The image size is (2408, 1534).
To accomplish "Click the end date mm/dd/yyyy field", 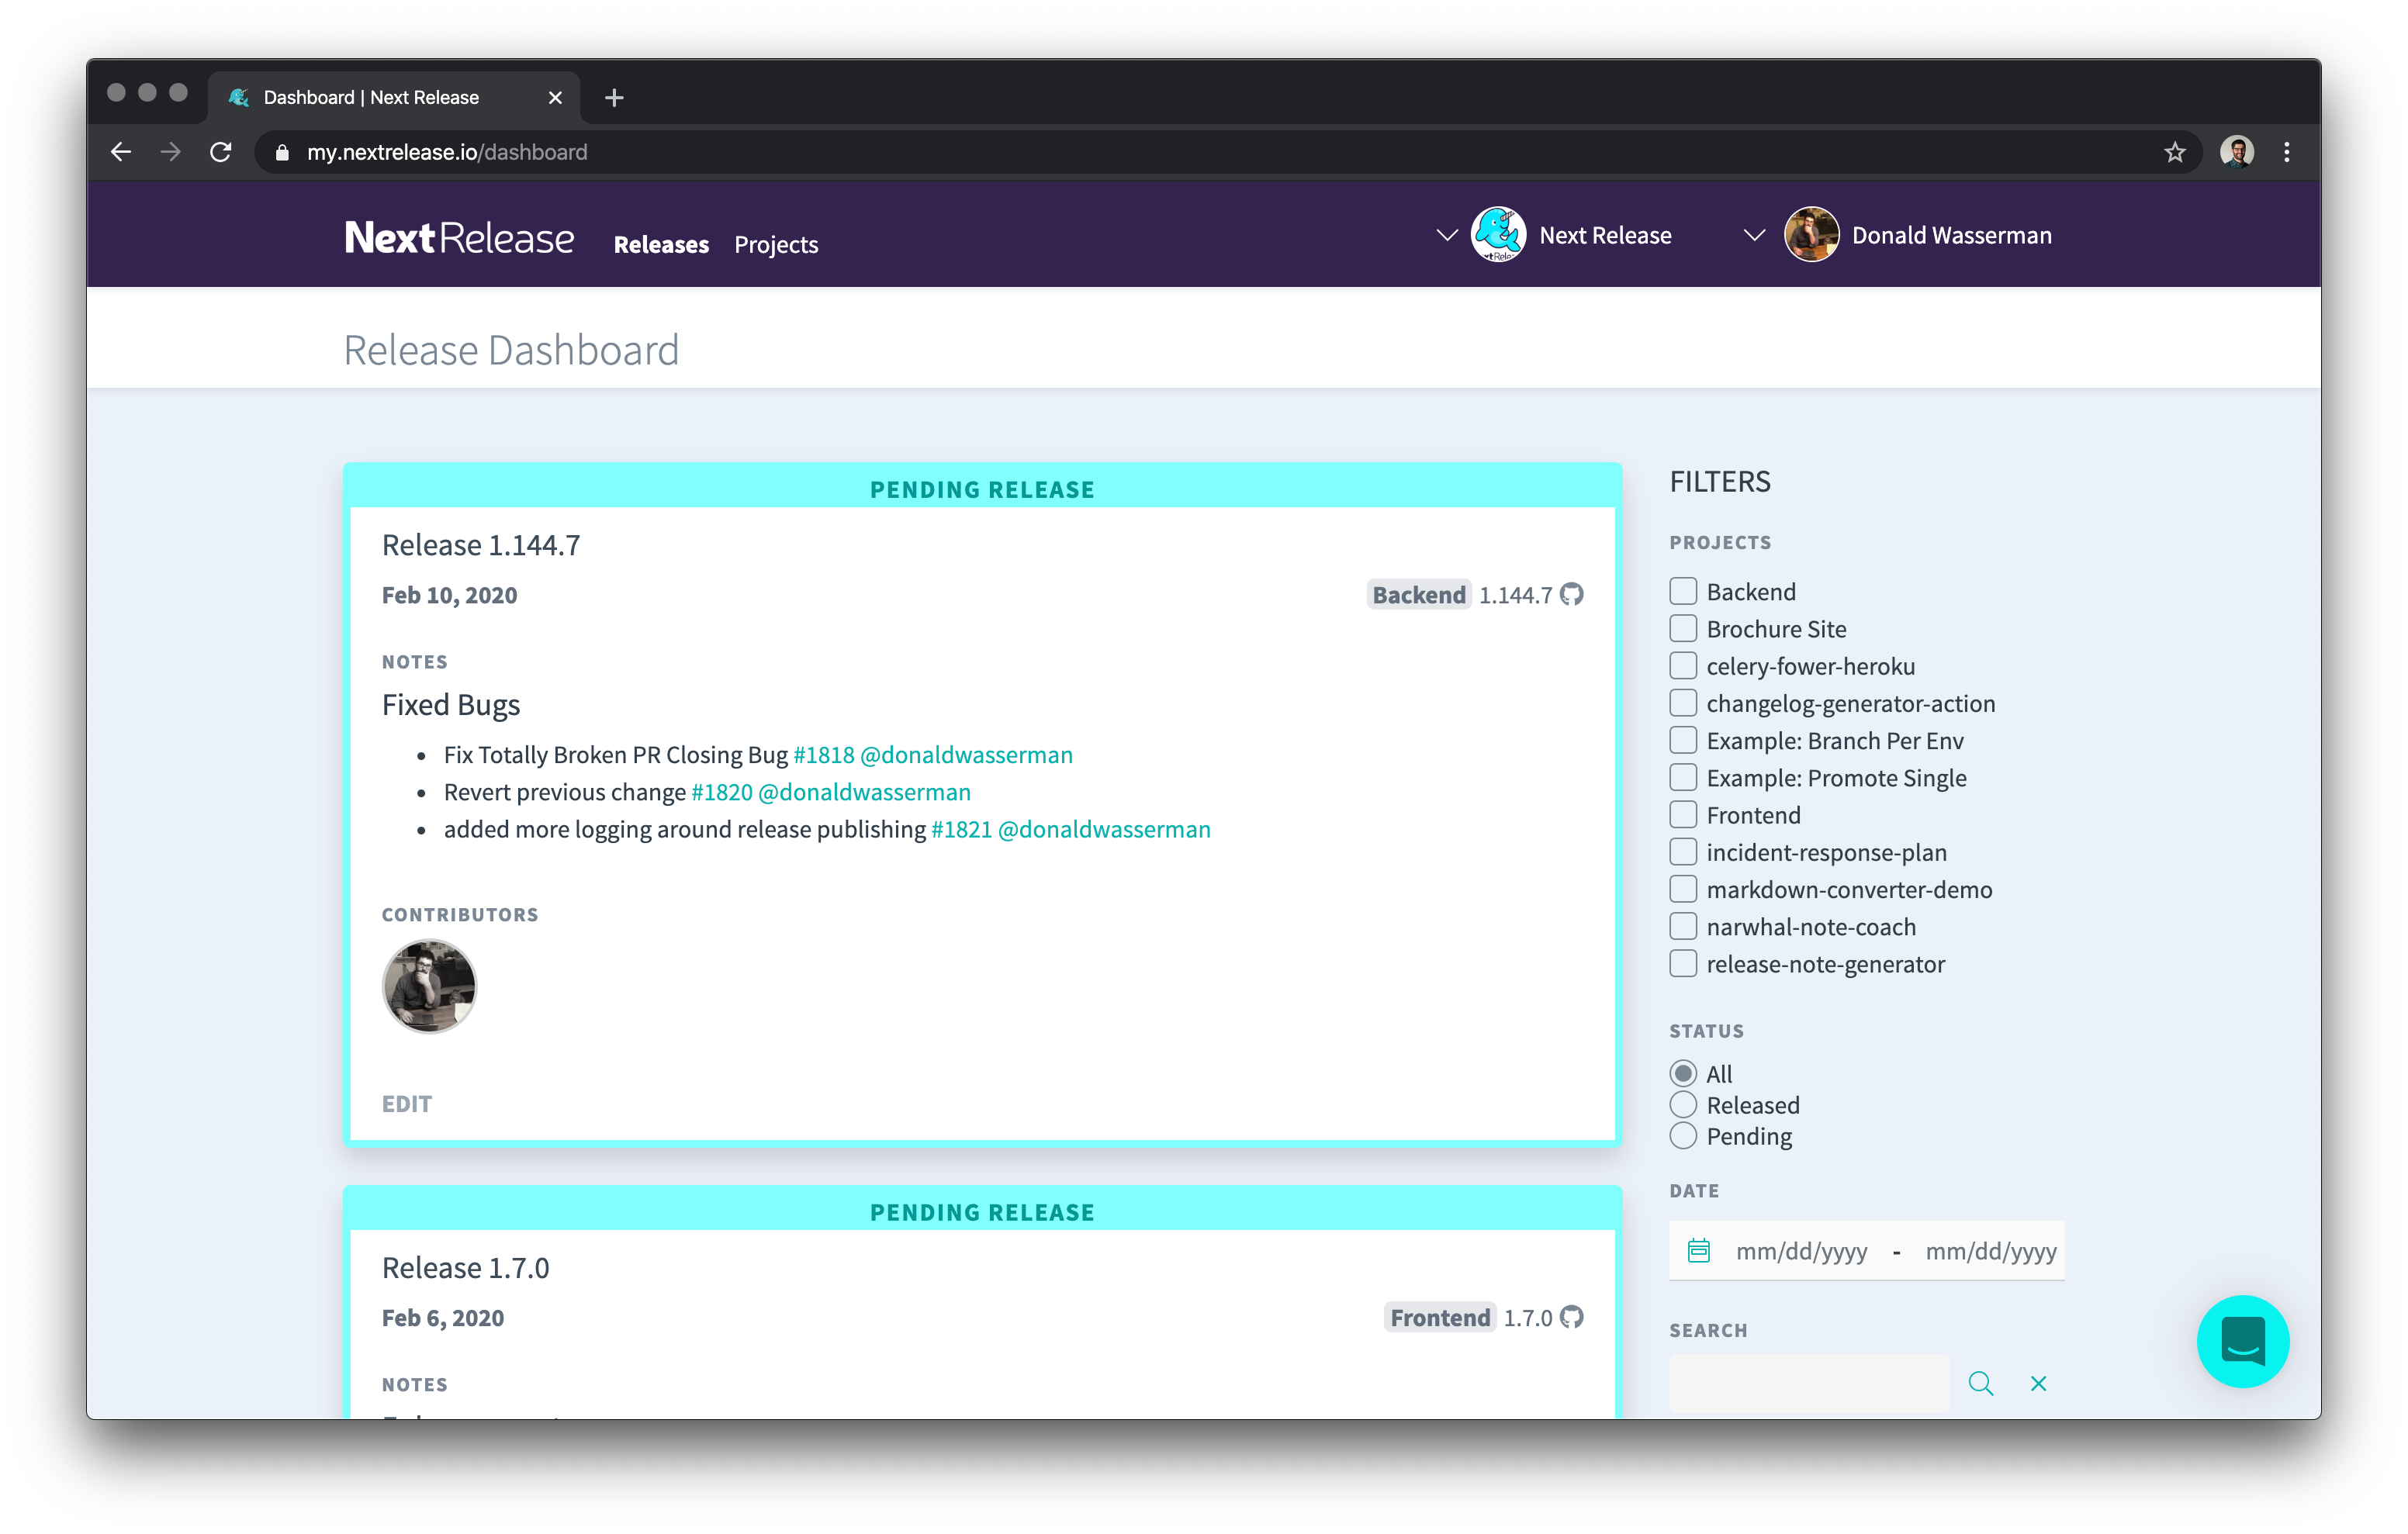I will pos(1990,1252).
